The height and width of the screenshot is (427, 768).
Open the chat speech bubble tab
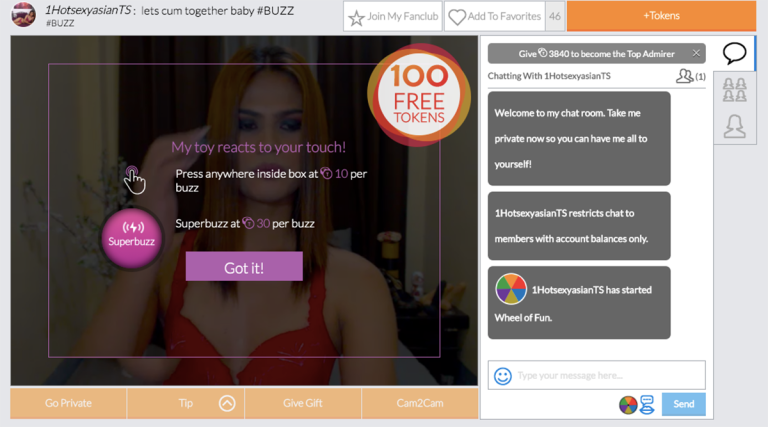click(734, 54)
